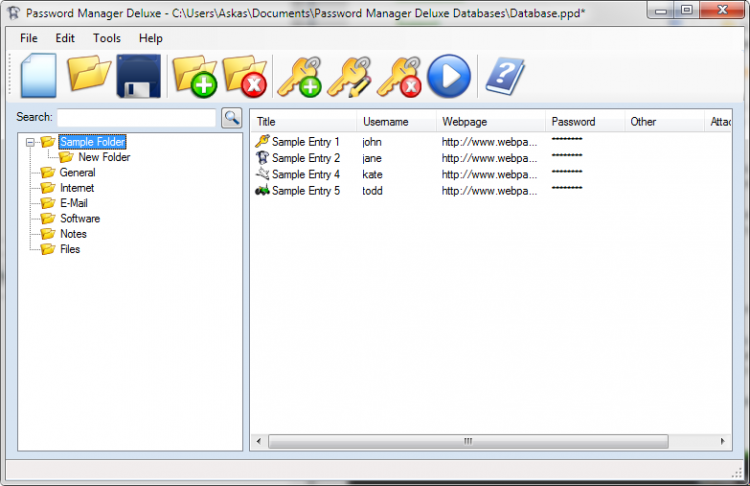The image size is (750, 486).
Task: Select Sample Folder in the tree
Action: pyautogui.click(x=92, y=142)
